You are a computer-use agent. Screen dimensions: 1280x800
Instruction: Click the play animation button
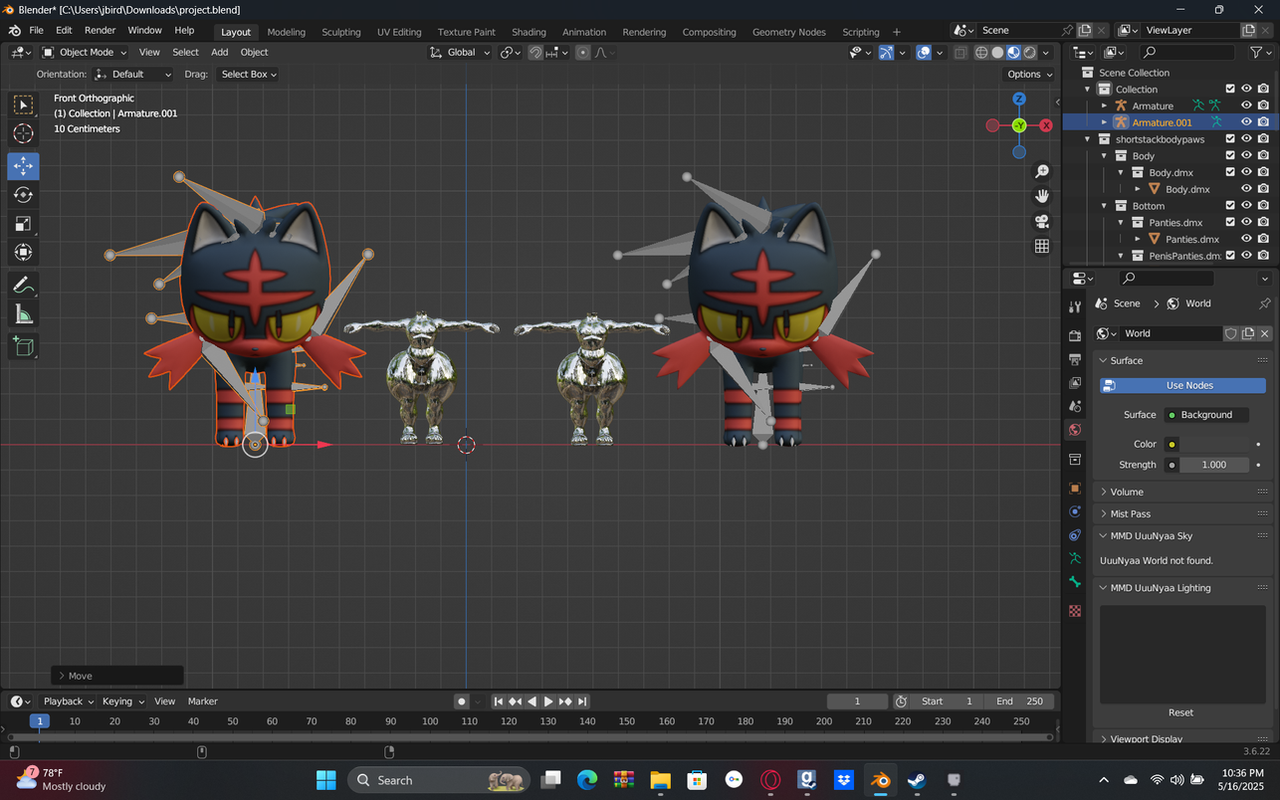[548, 701]
